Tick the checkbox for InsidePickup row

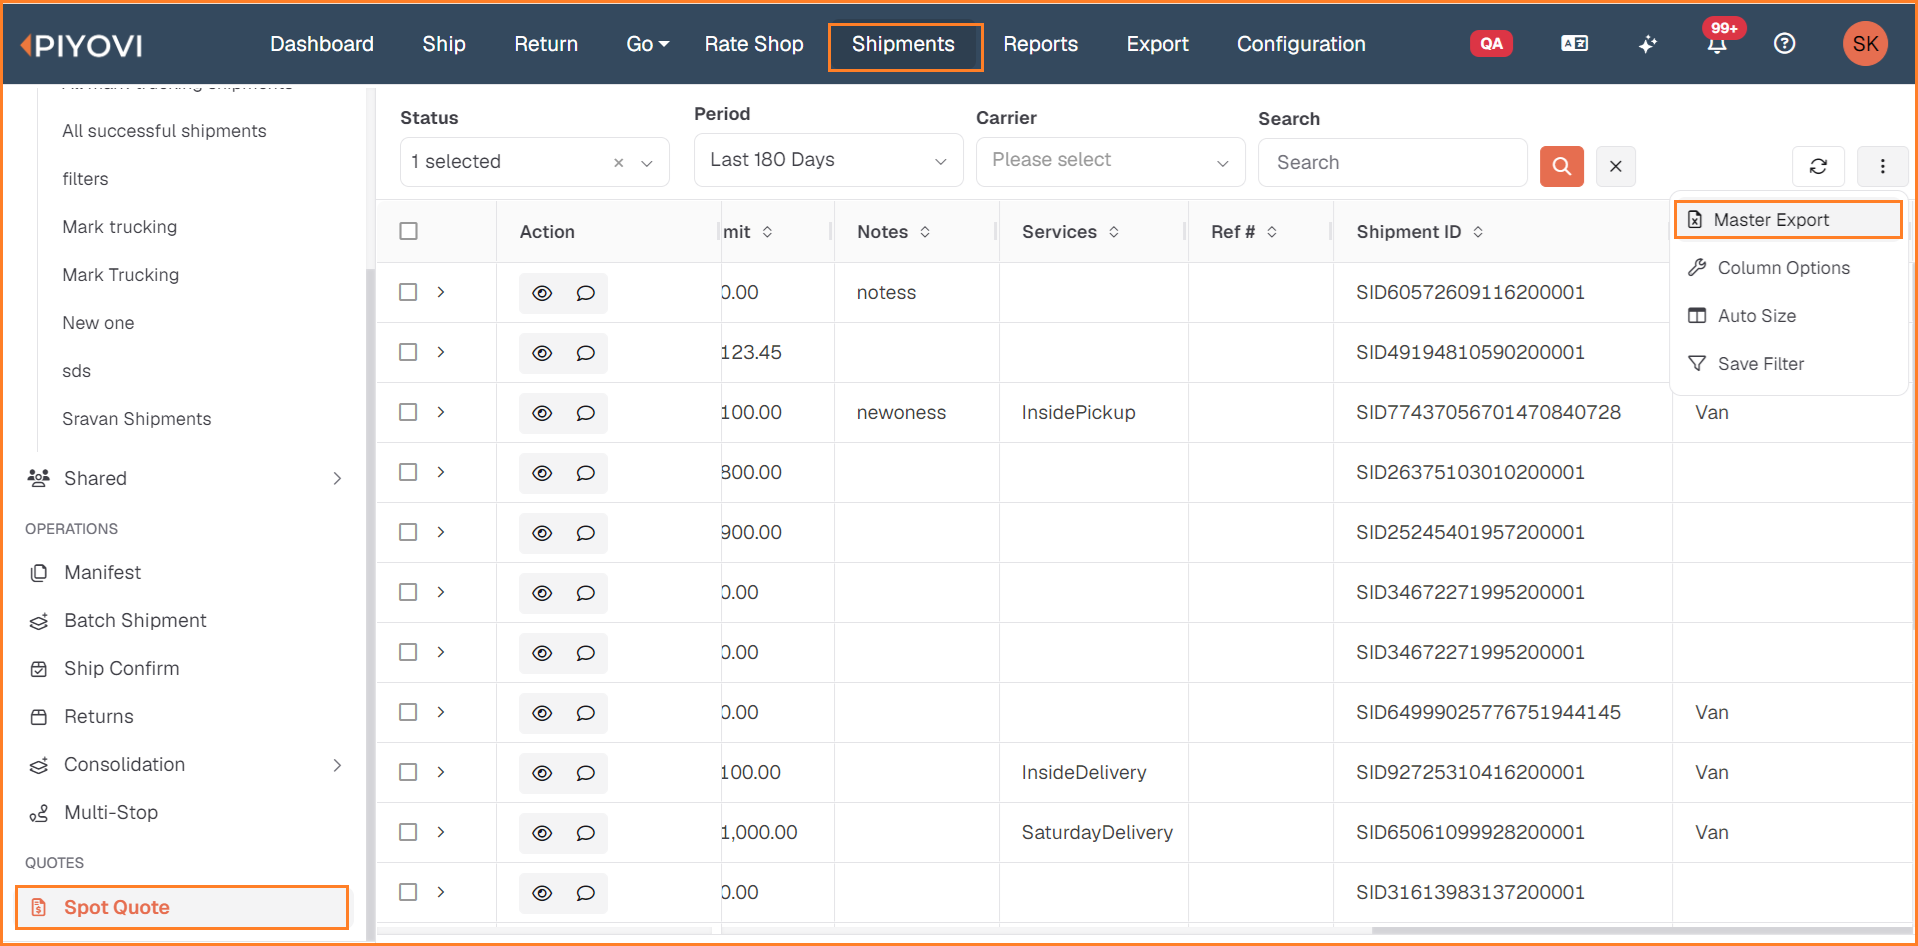point(408,412)
